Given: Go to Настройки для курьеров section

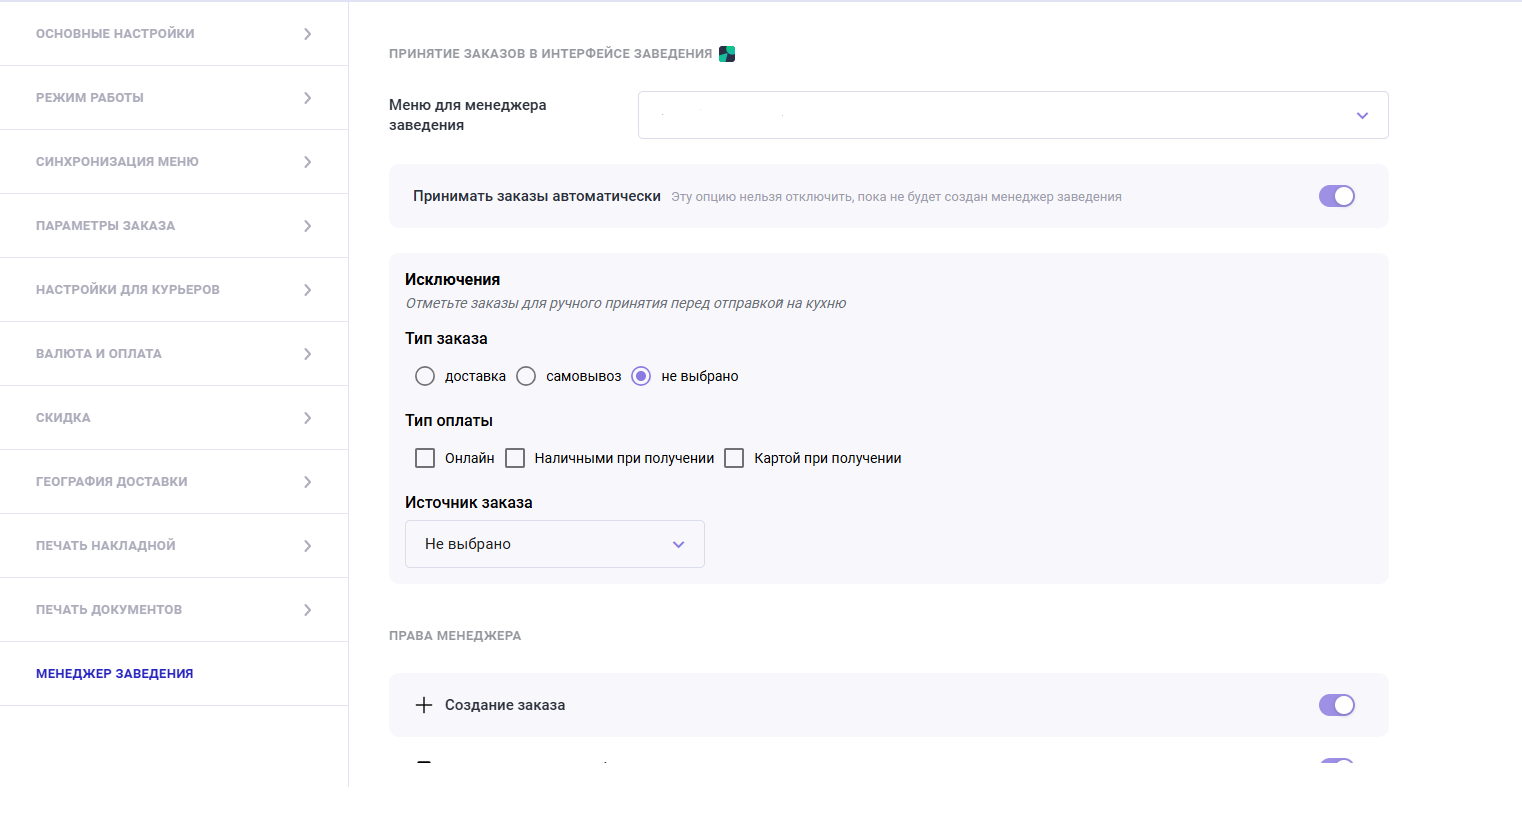Looking at the screenshot, I should 128,290.
